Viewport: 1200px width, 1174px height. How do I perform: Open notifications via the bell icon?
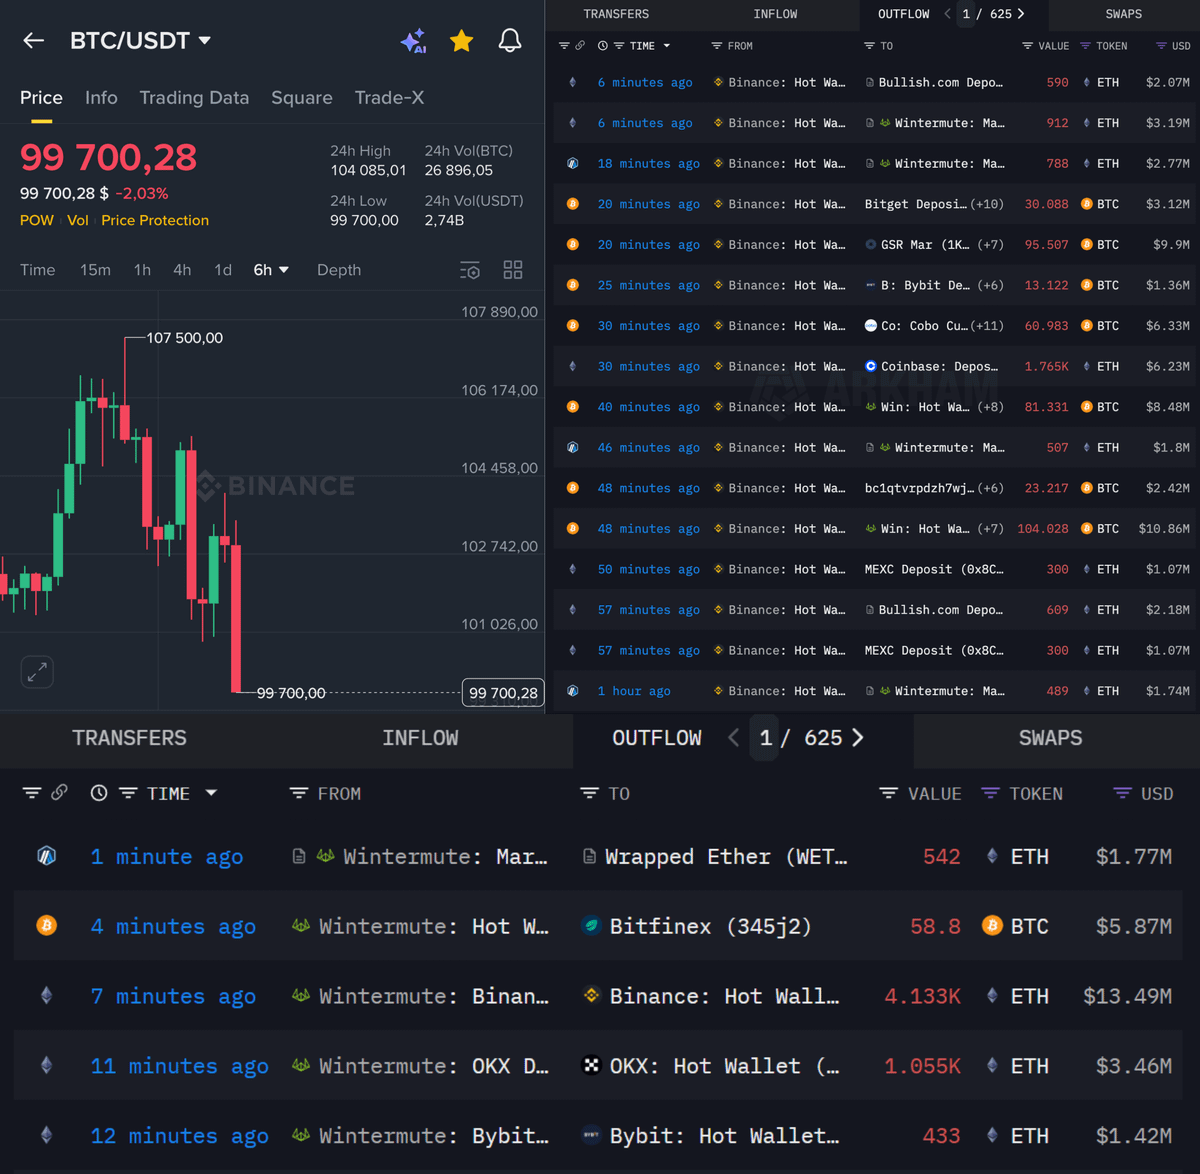[510, 41]
